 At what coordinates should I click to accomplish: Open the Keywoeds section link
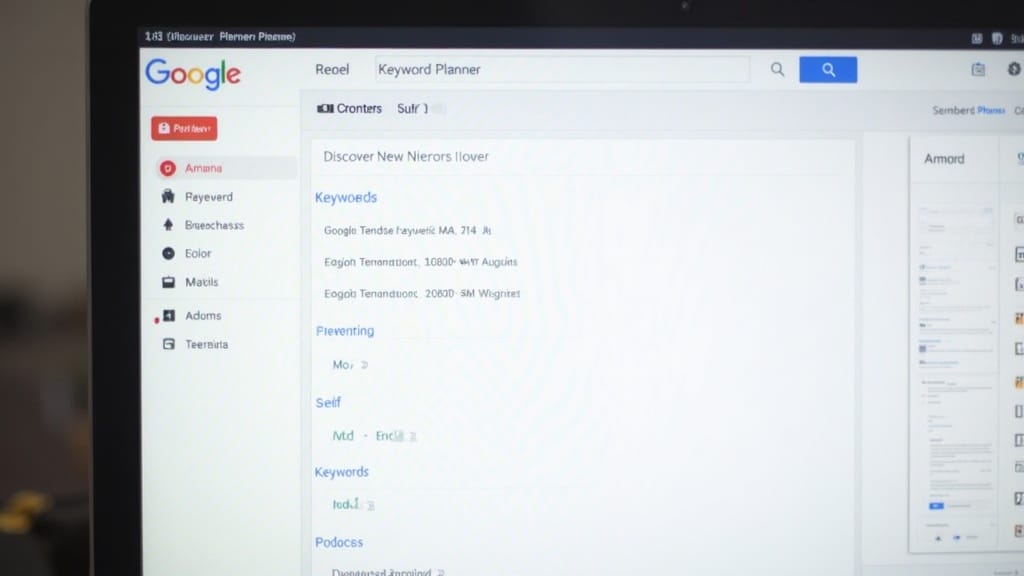(346, 197)
